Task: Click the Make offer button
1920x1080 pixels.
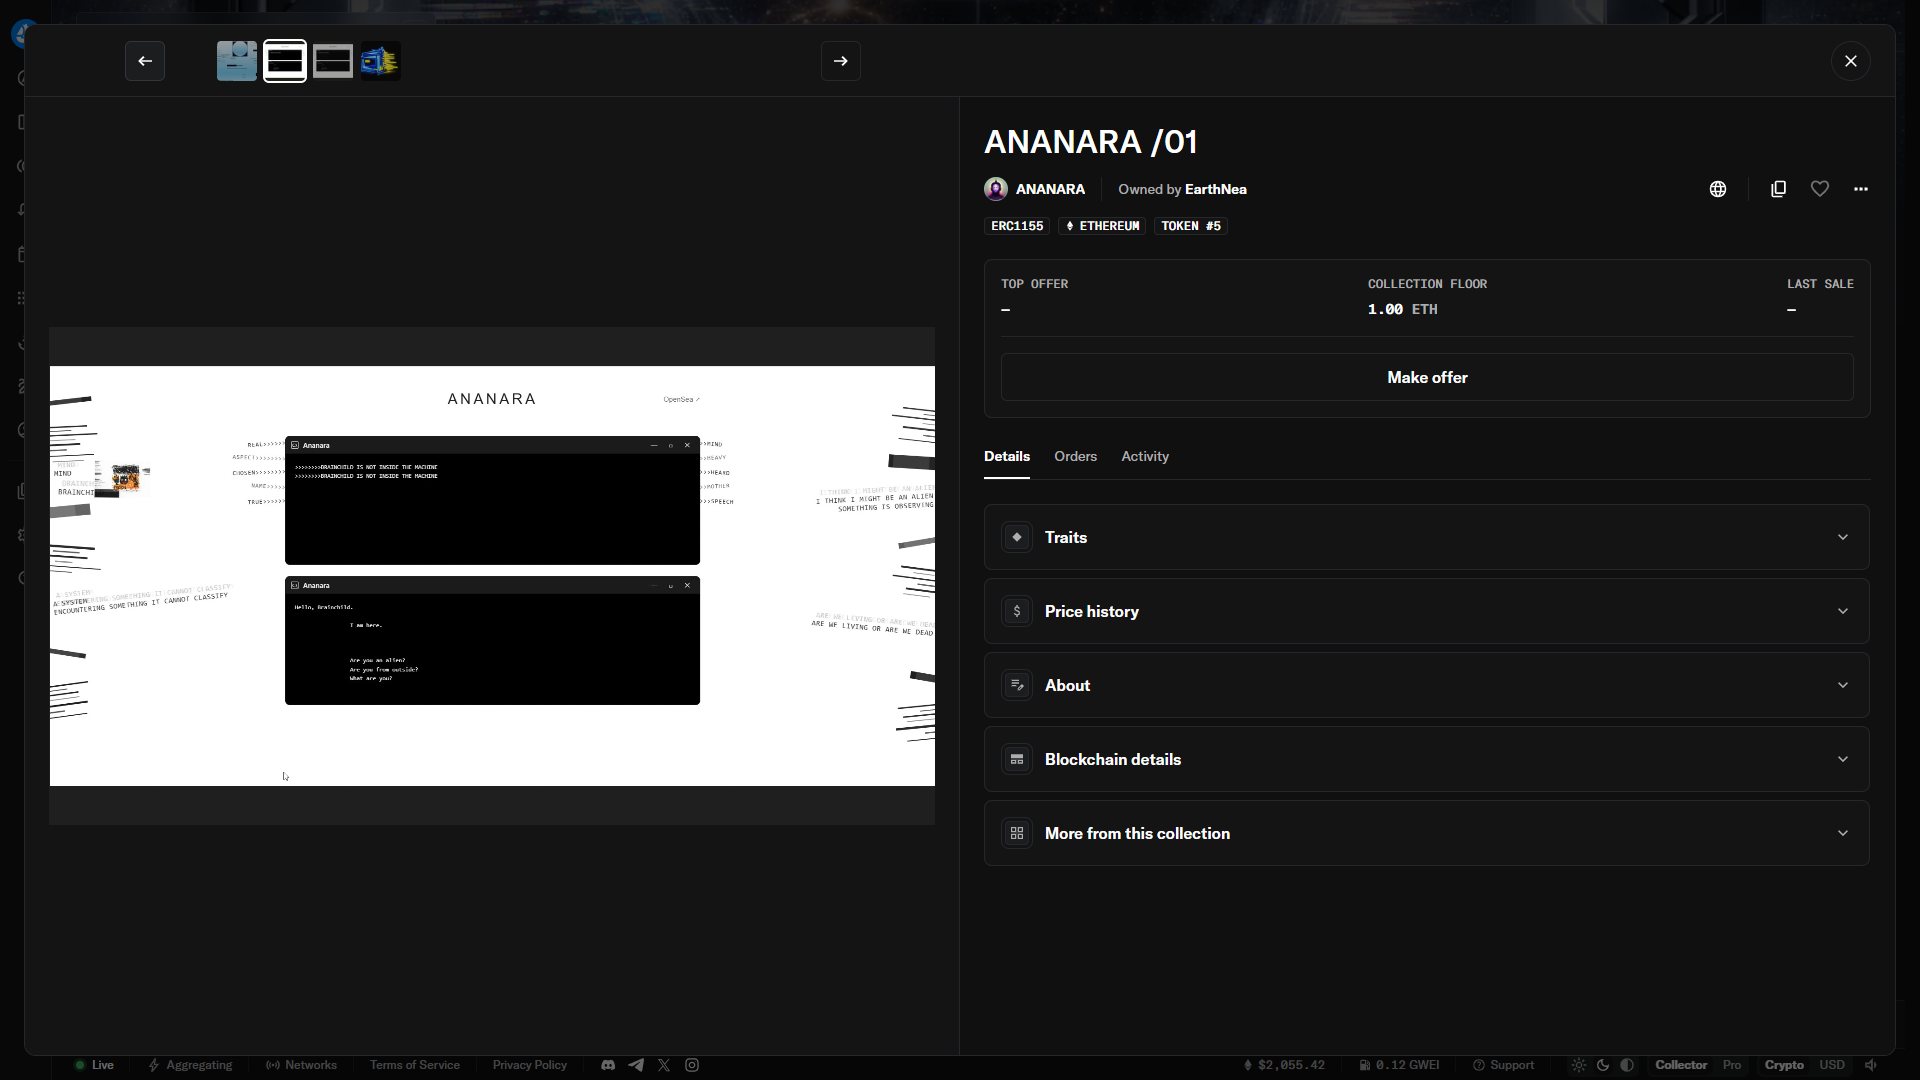Action: click(1426, 377)
